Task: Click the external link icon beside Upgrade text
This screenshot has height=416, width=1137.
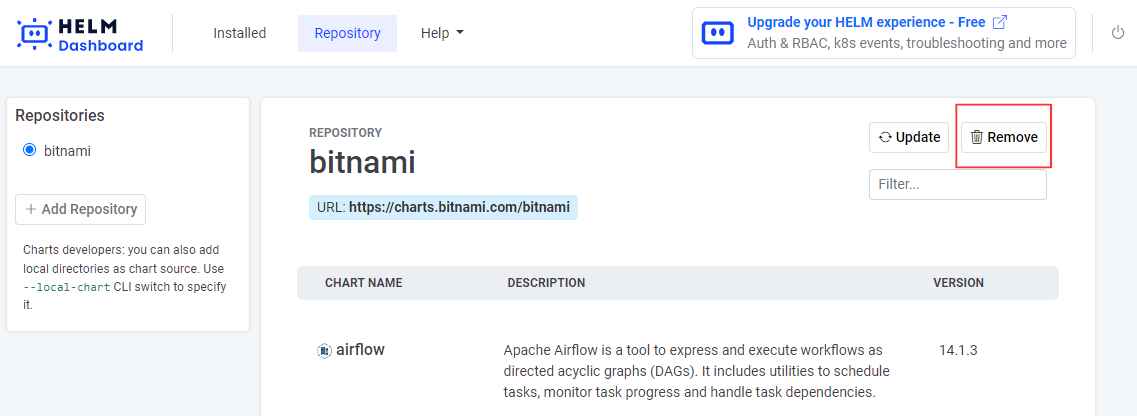Action: [1000, 22]
